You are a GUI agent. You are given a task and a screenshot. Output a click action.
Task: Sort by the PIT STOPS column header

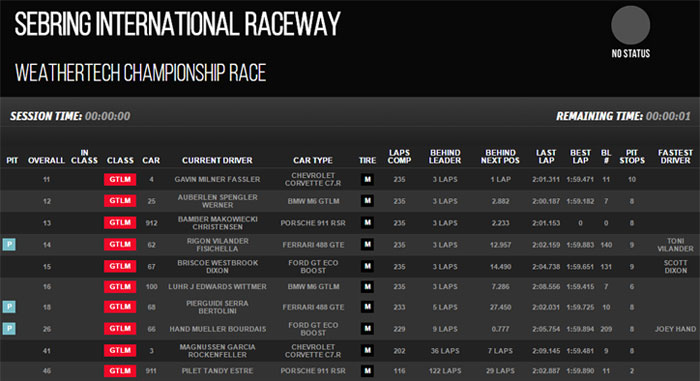(632, 156)
